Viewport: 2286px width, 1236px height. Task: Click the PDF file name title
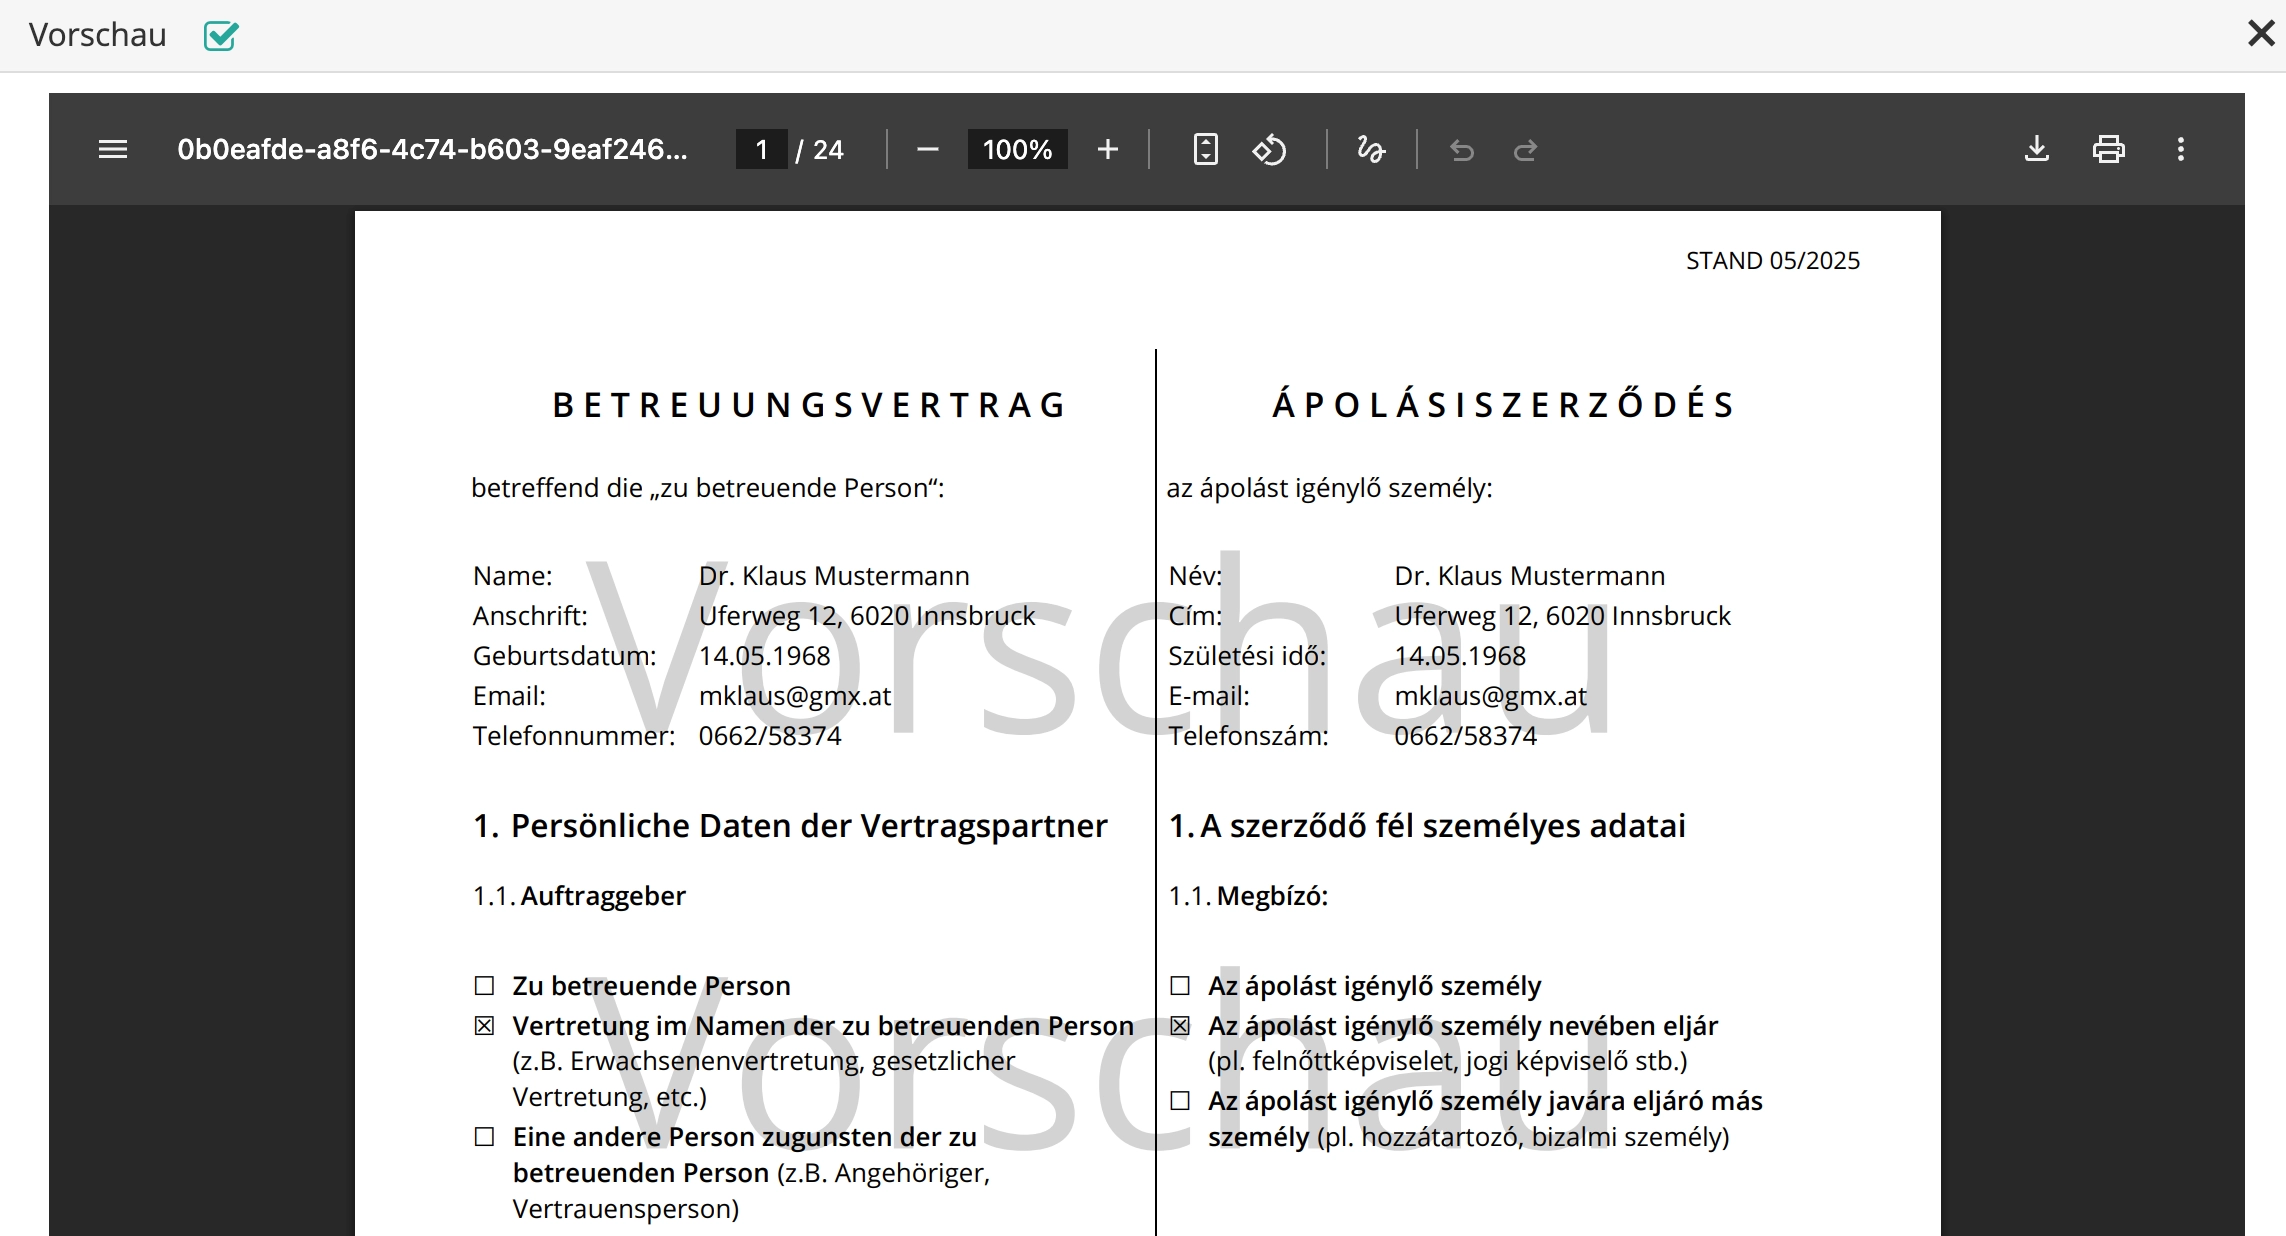coord(432,150)
